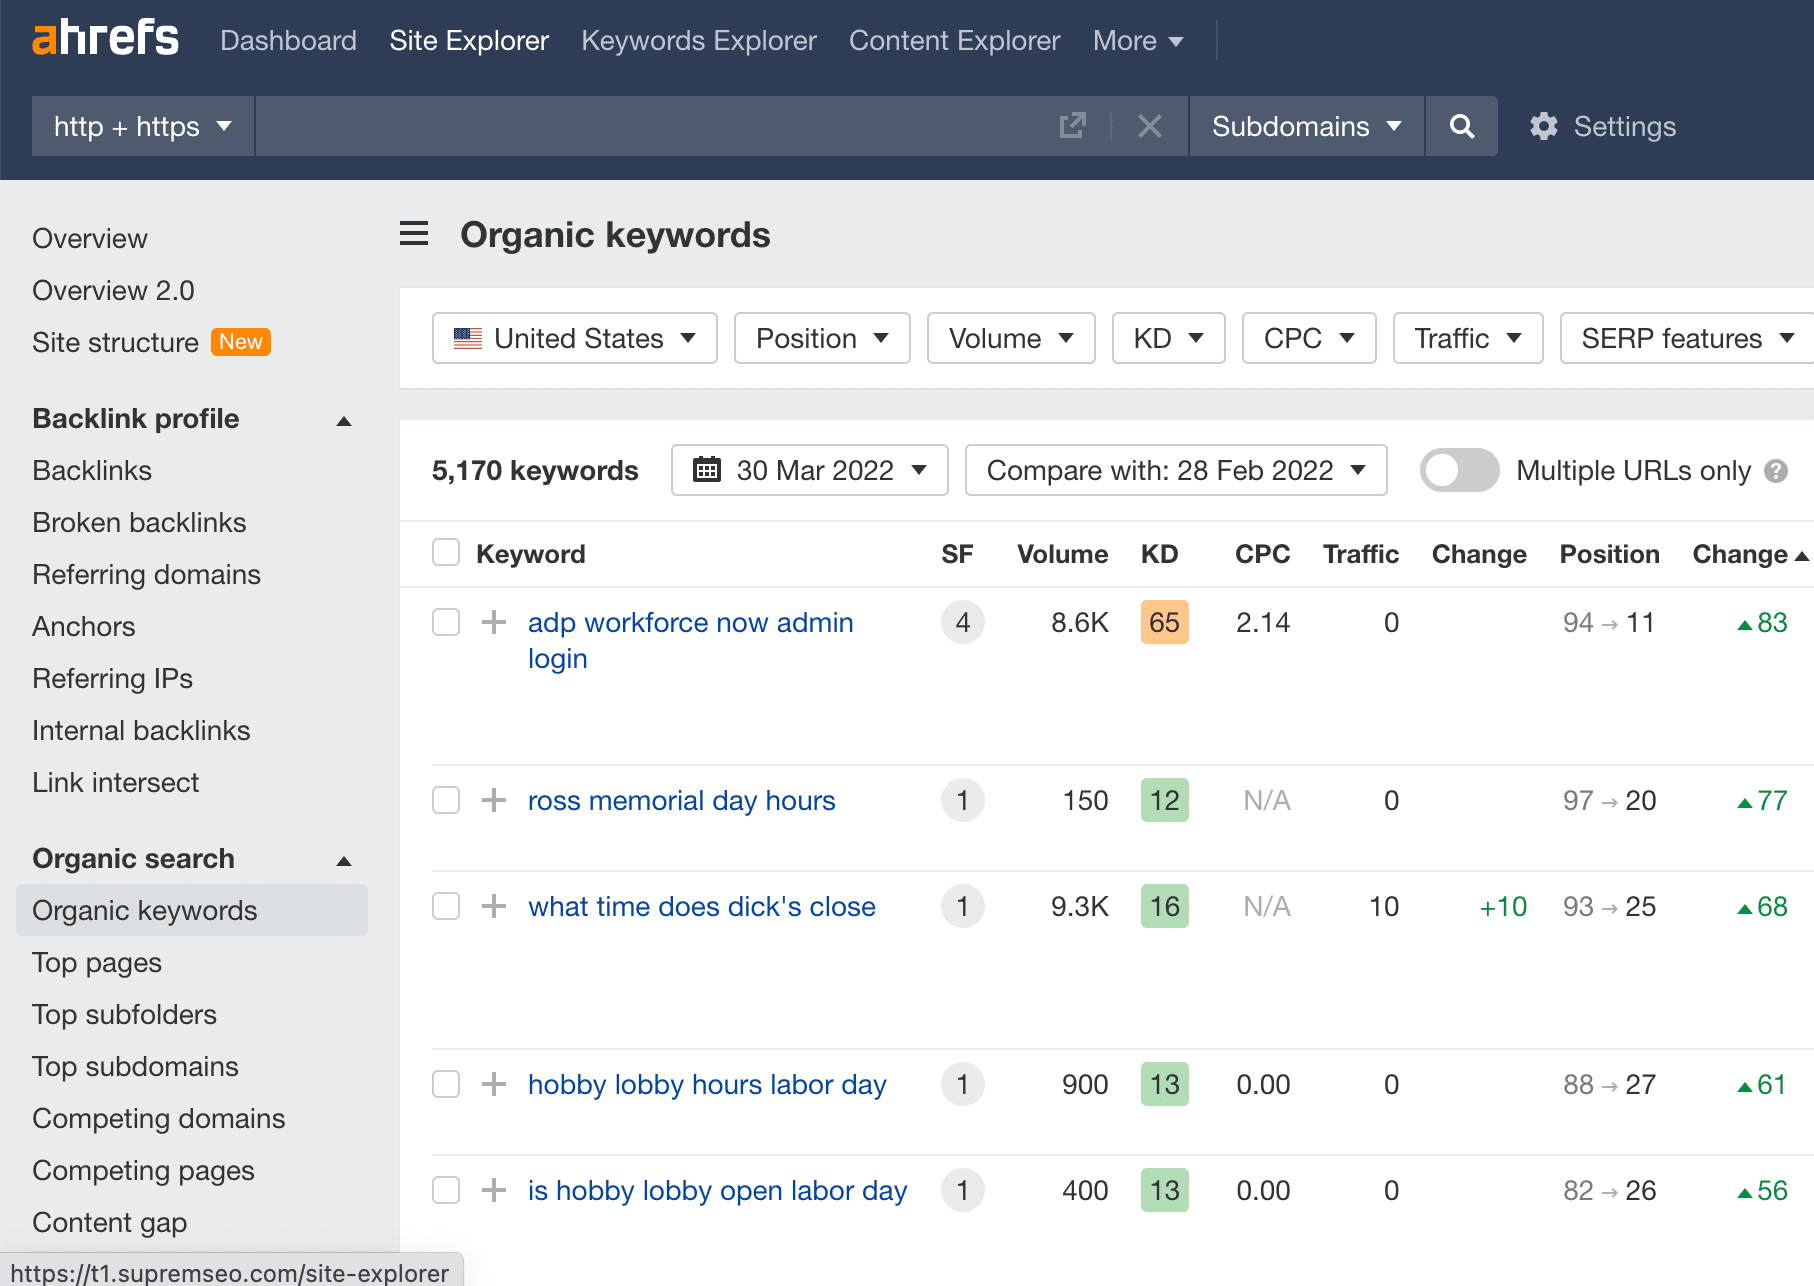Screen dimensions: 1814x1286
Task: Open KD filter dropdown
Action: pos(1168,338)
